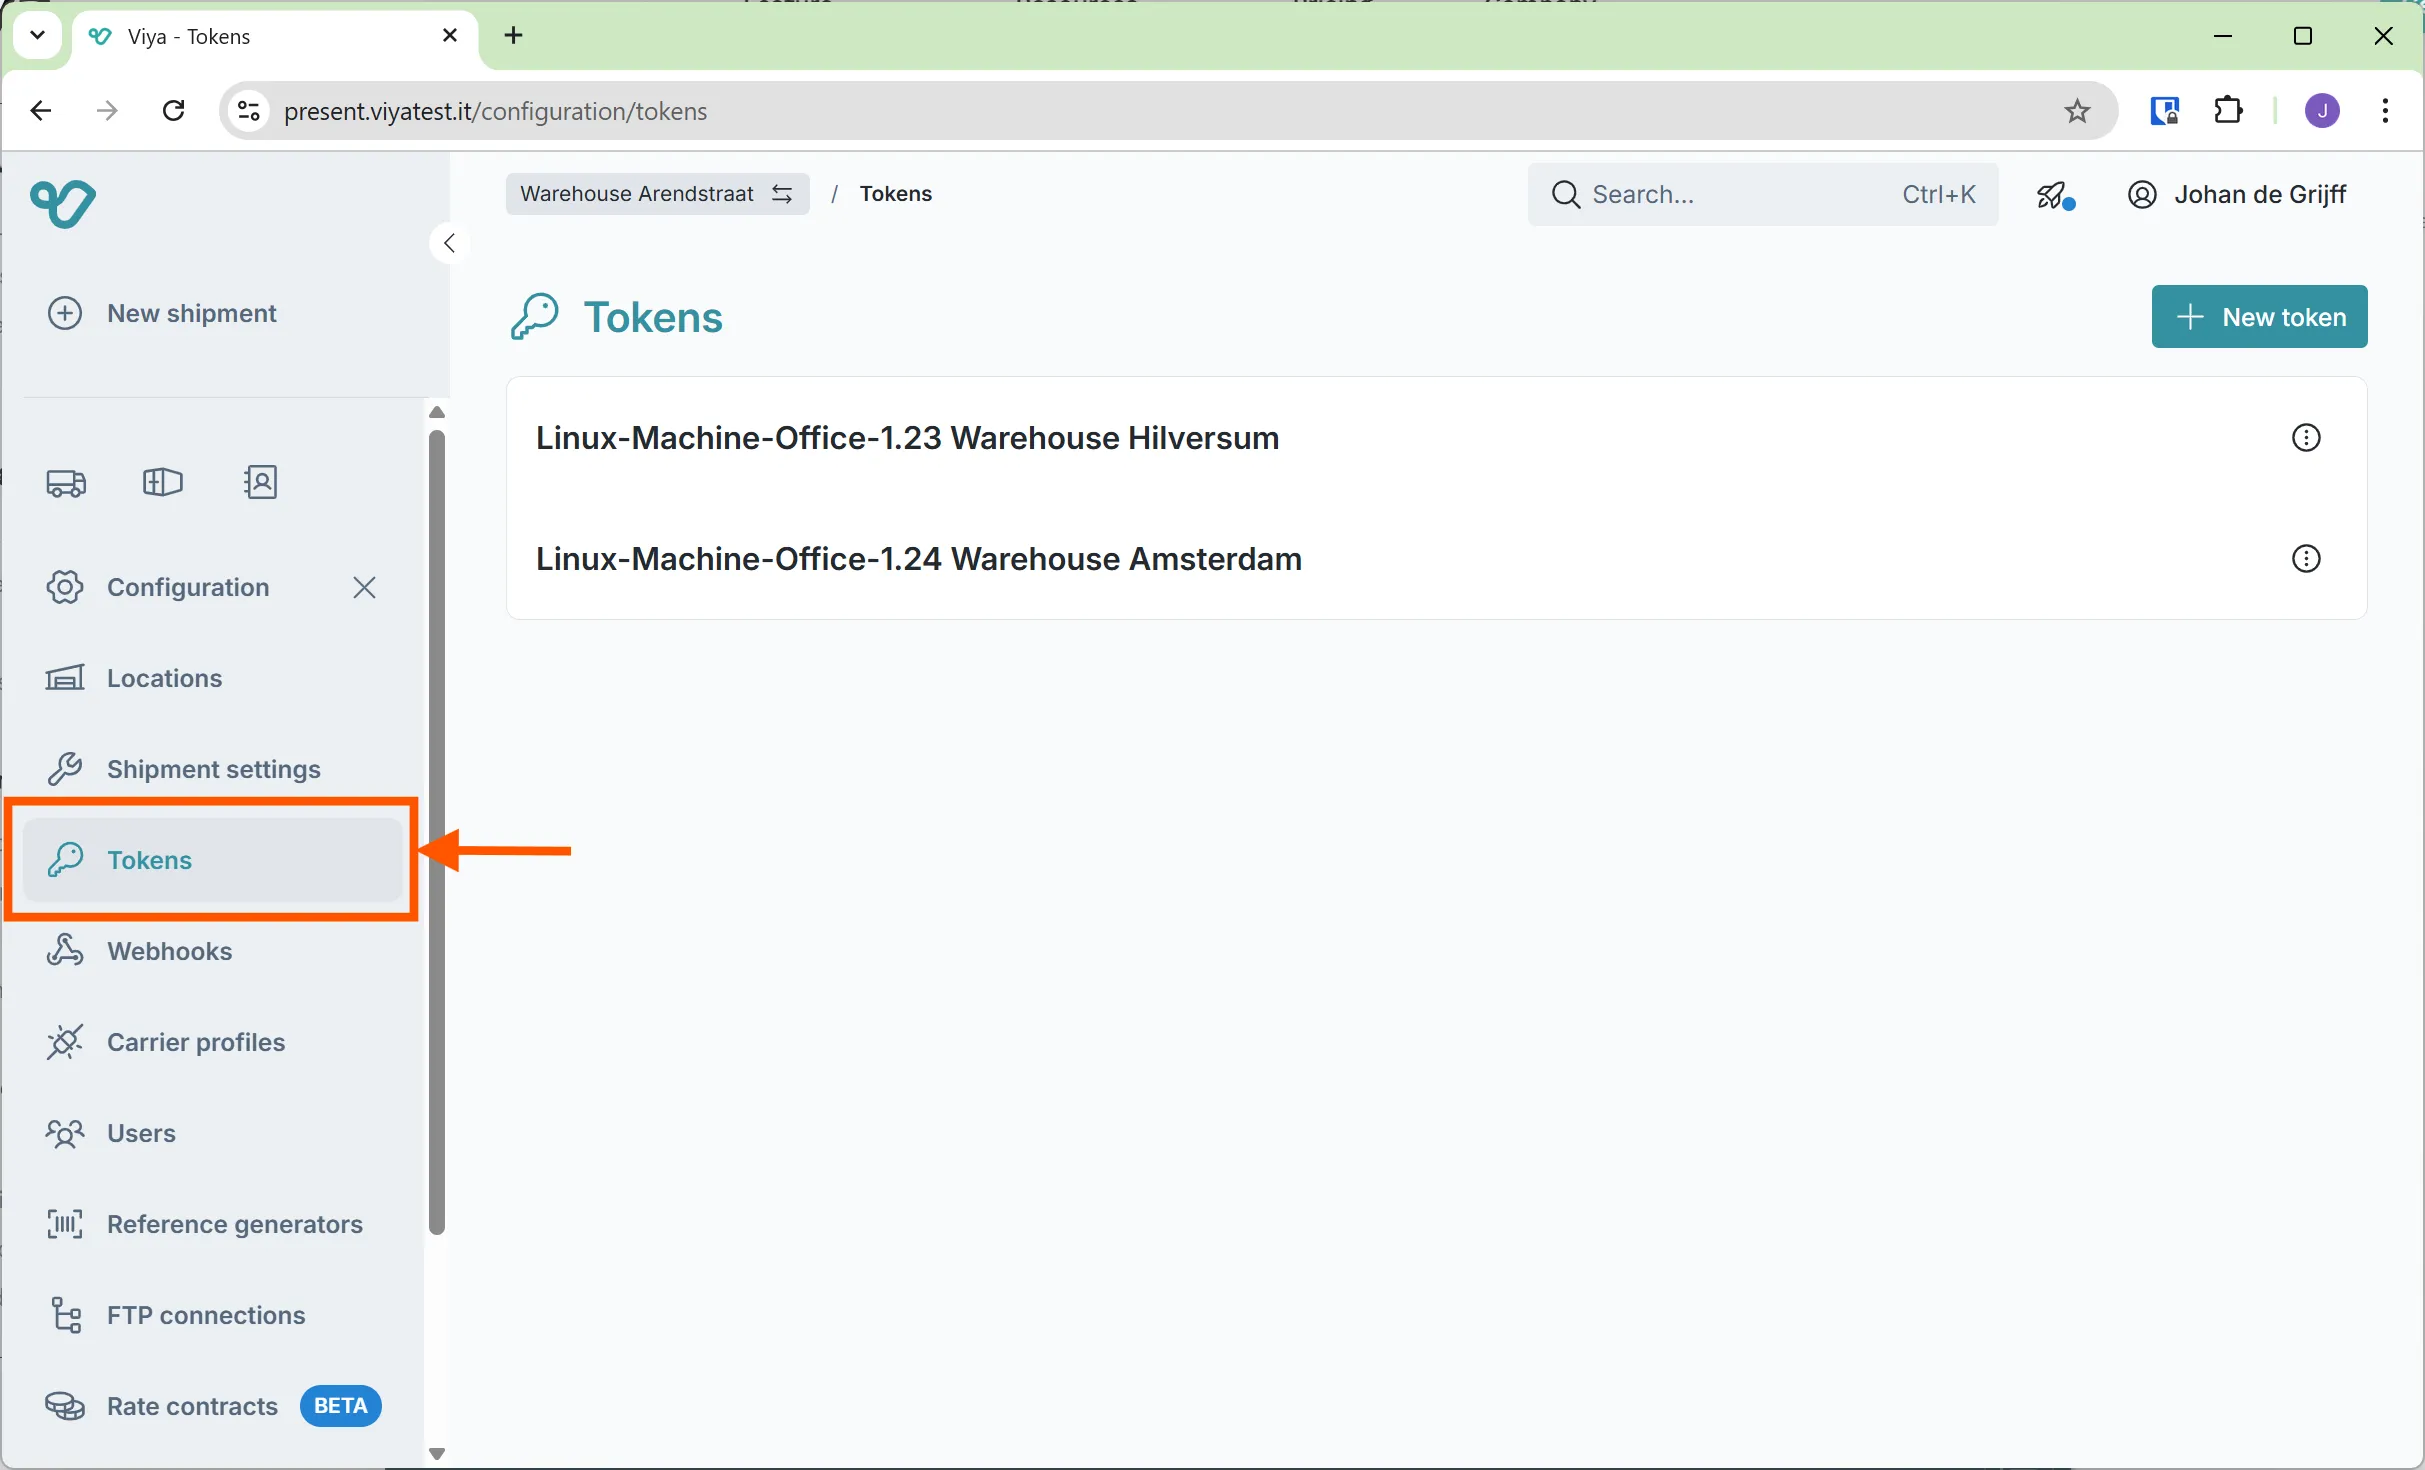The image size is (2425, 1470).
Task: Open the browser extensions puzzle icon
Action: [2228, 111]
